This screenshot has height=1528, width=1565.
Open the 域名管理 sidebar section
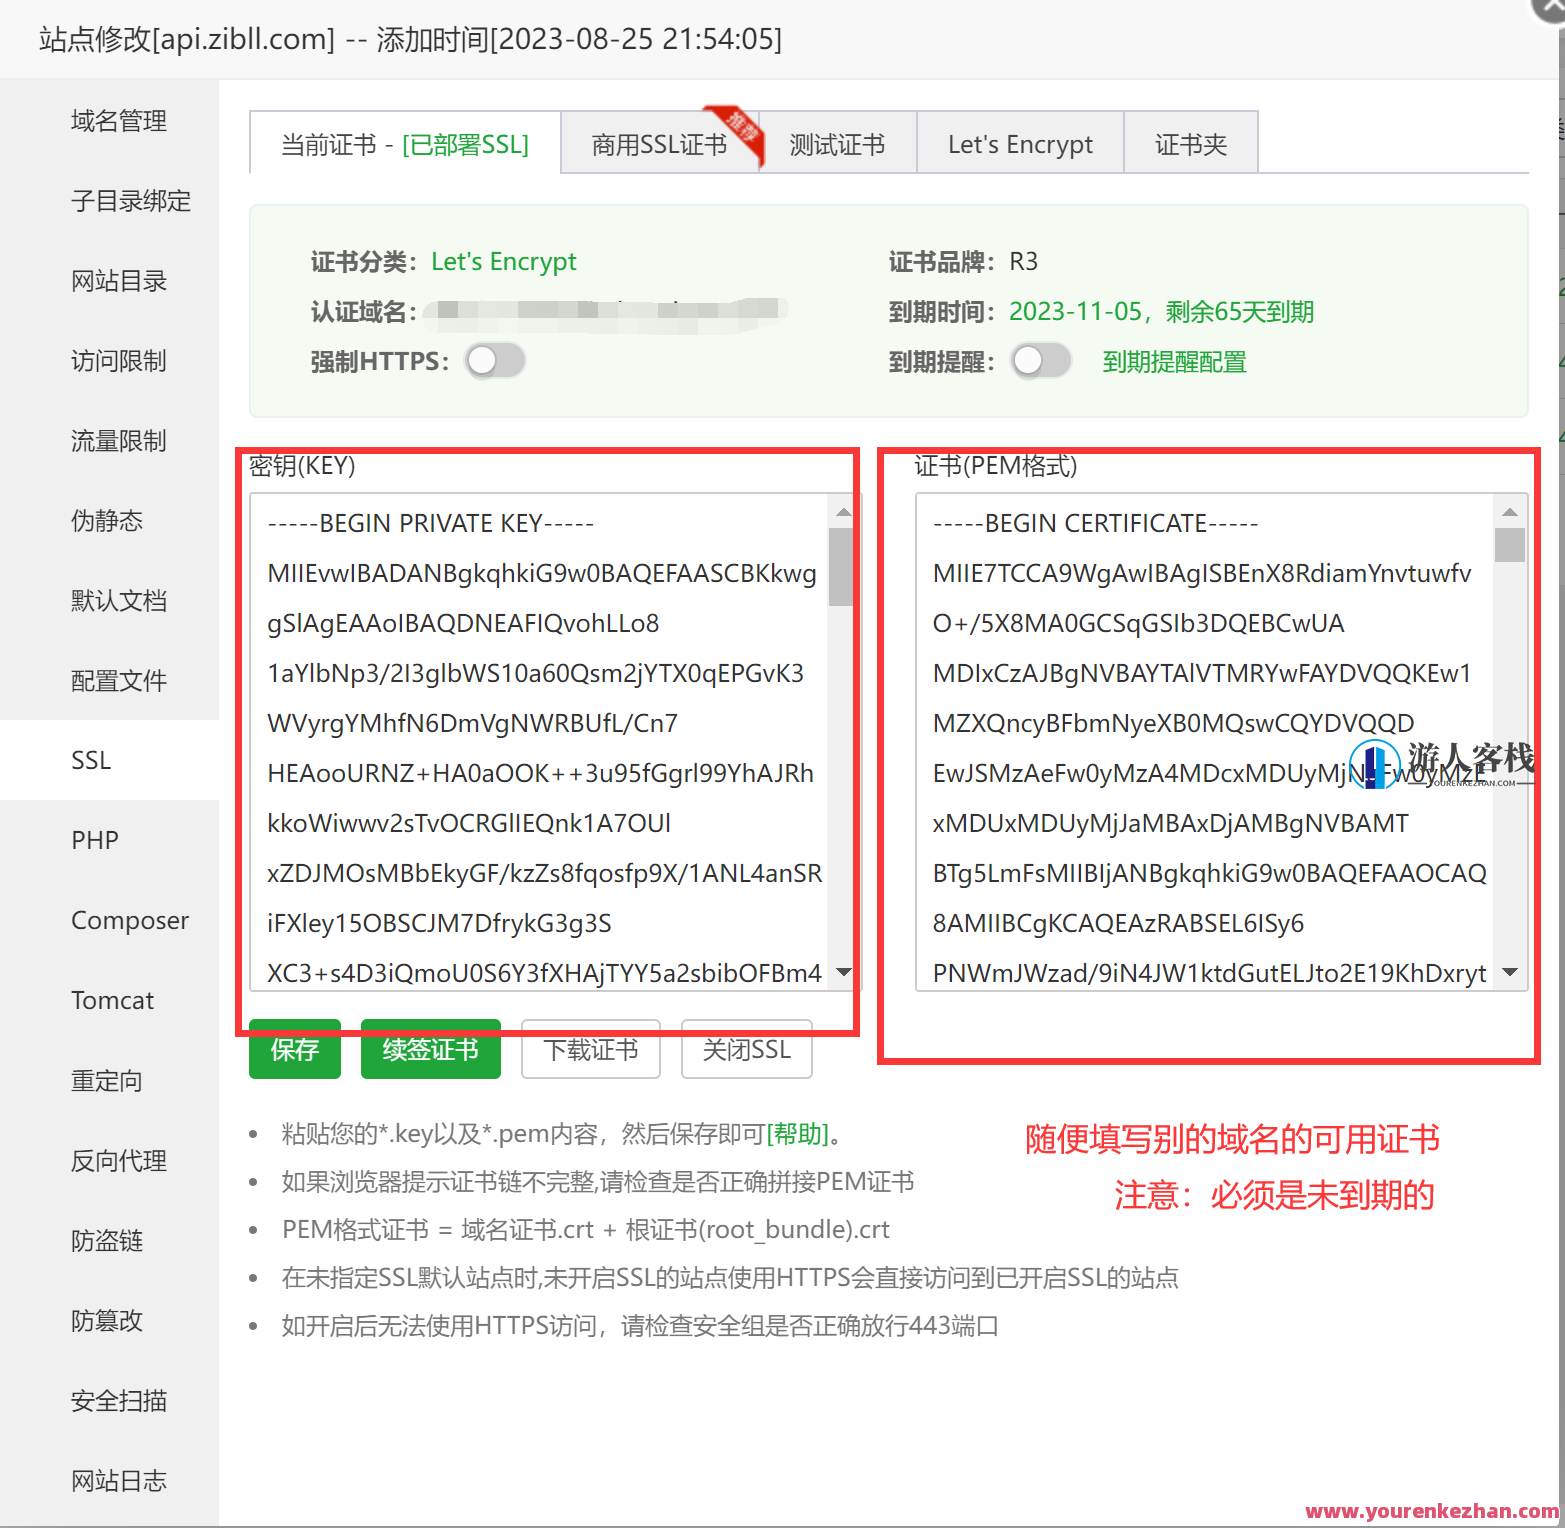pyautogui.click(x=118, y=121)
